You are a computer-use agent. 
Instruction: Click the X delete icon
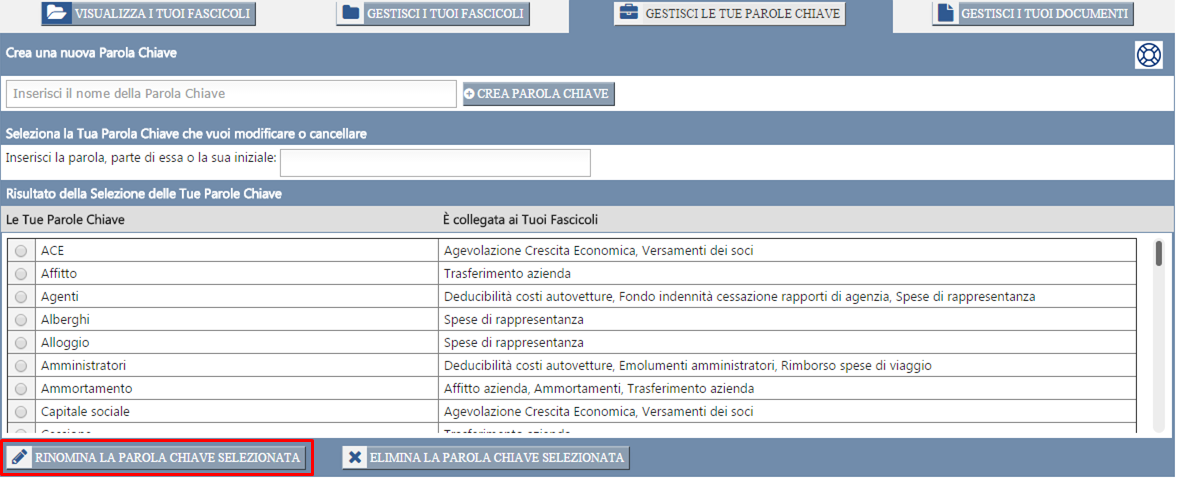click(x=355, y=458)
